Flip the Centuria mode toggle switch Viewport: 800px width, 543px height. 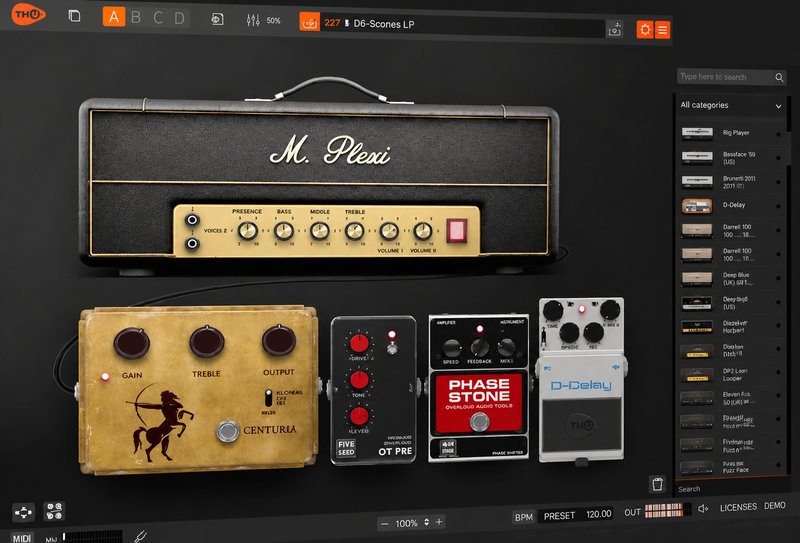(x=268, y=398)
